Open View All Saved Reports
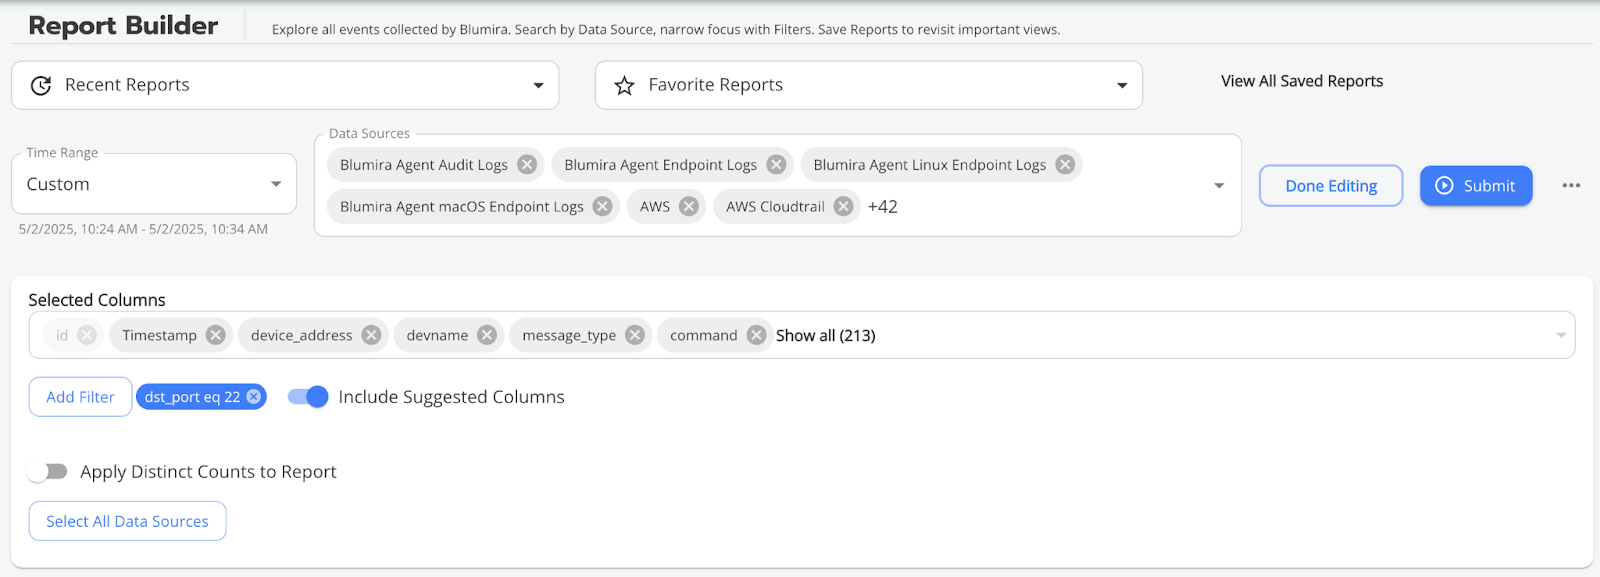This screenshot has width=1600, height=577. [1302, 81]
